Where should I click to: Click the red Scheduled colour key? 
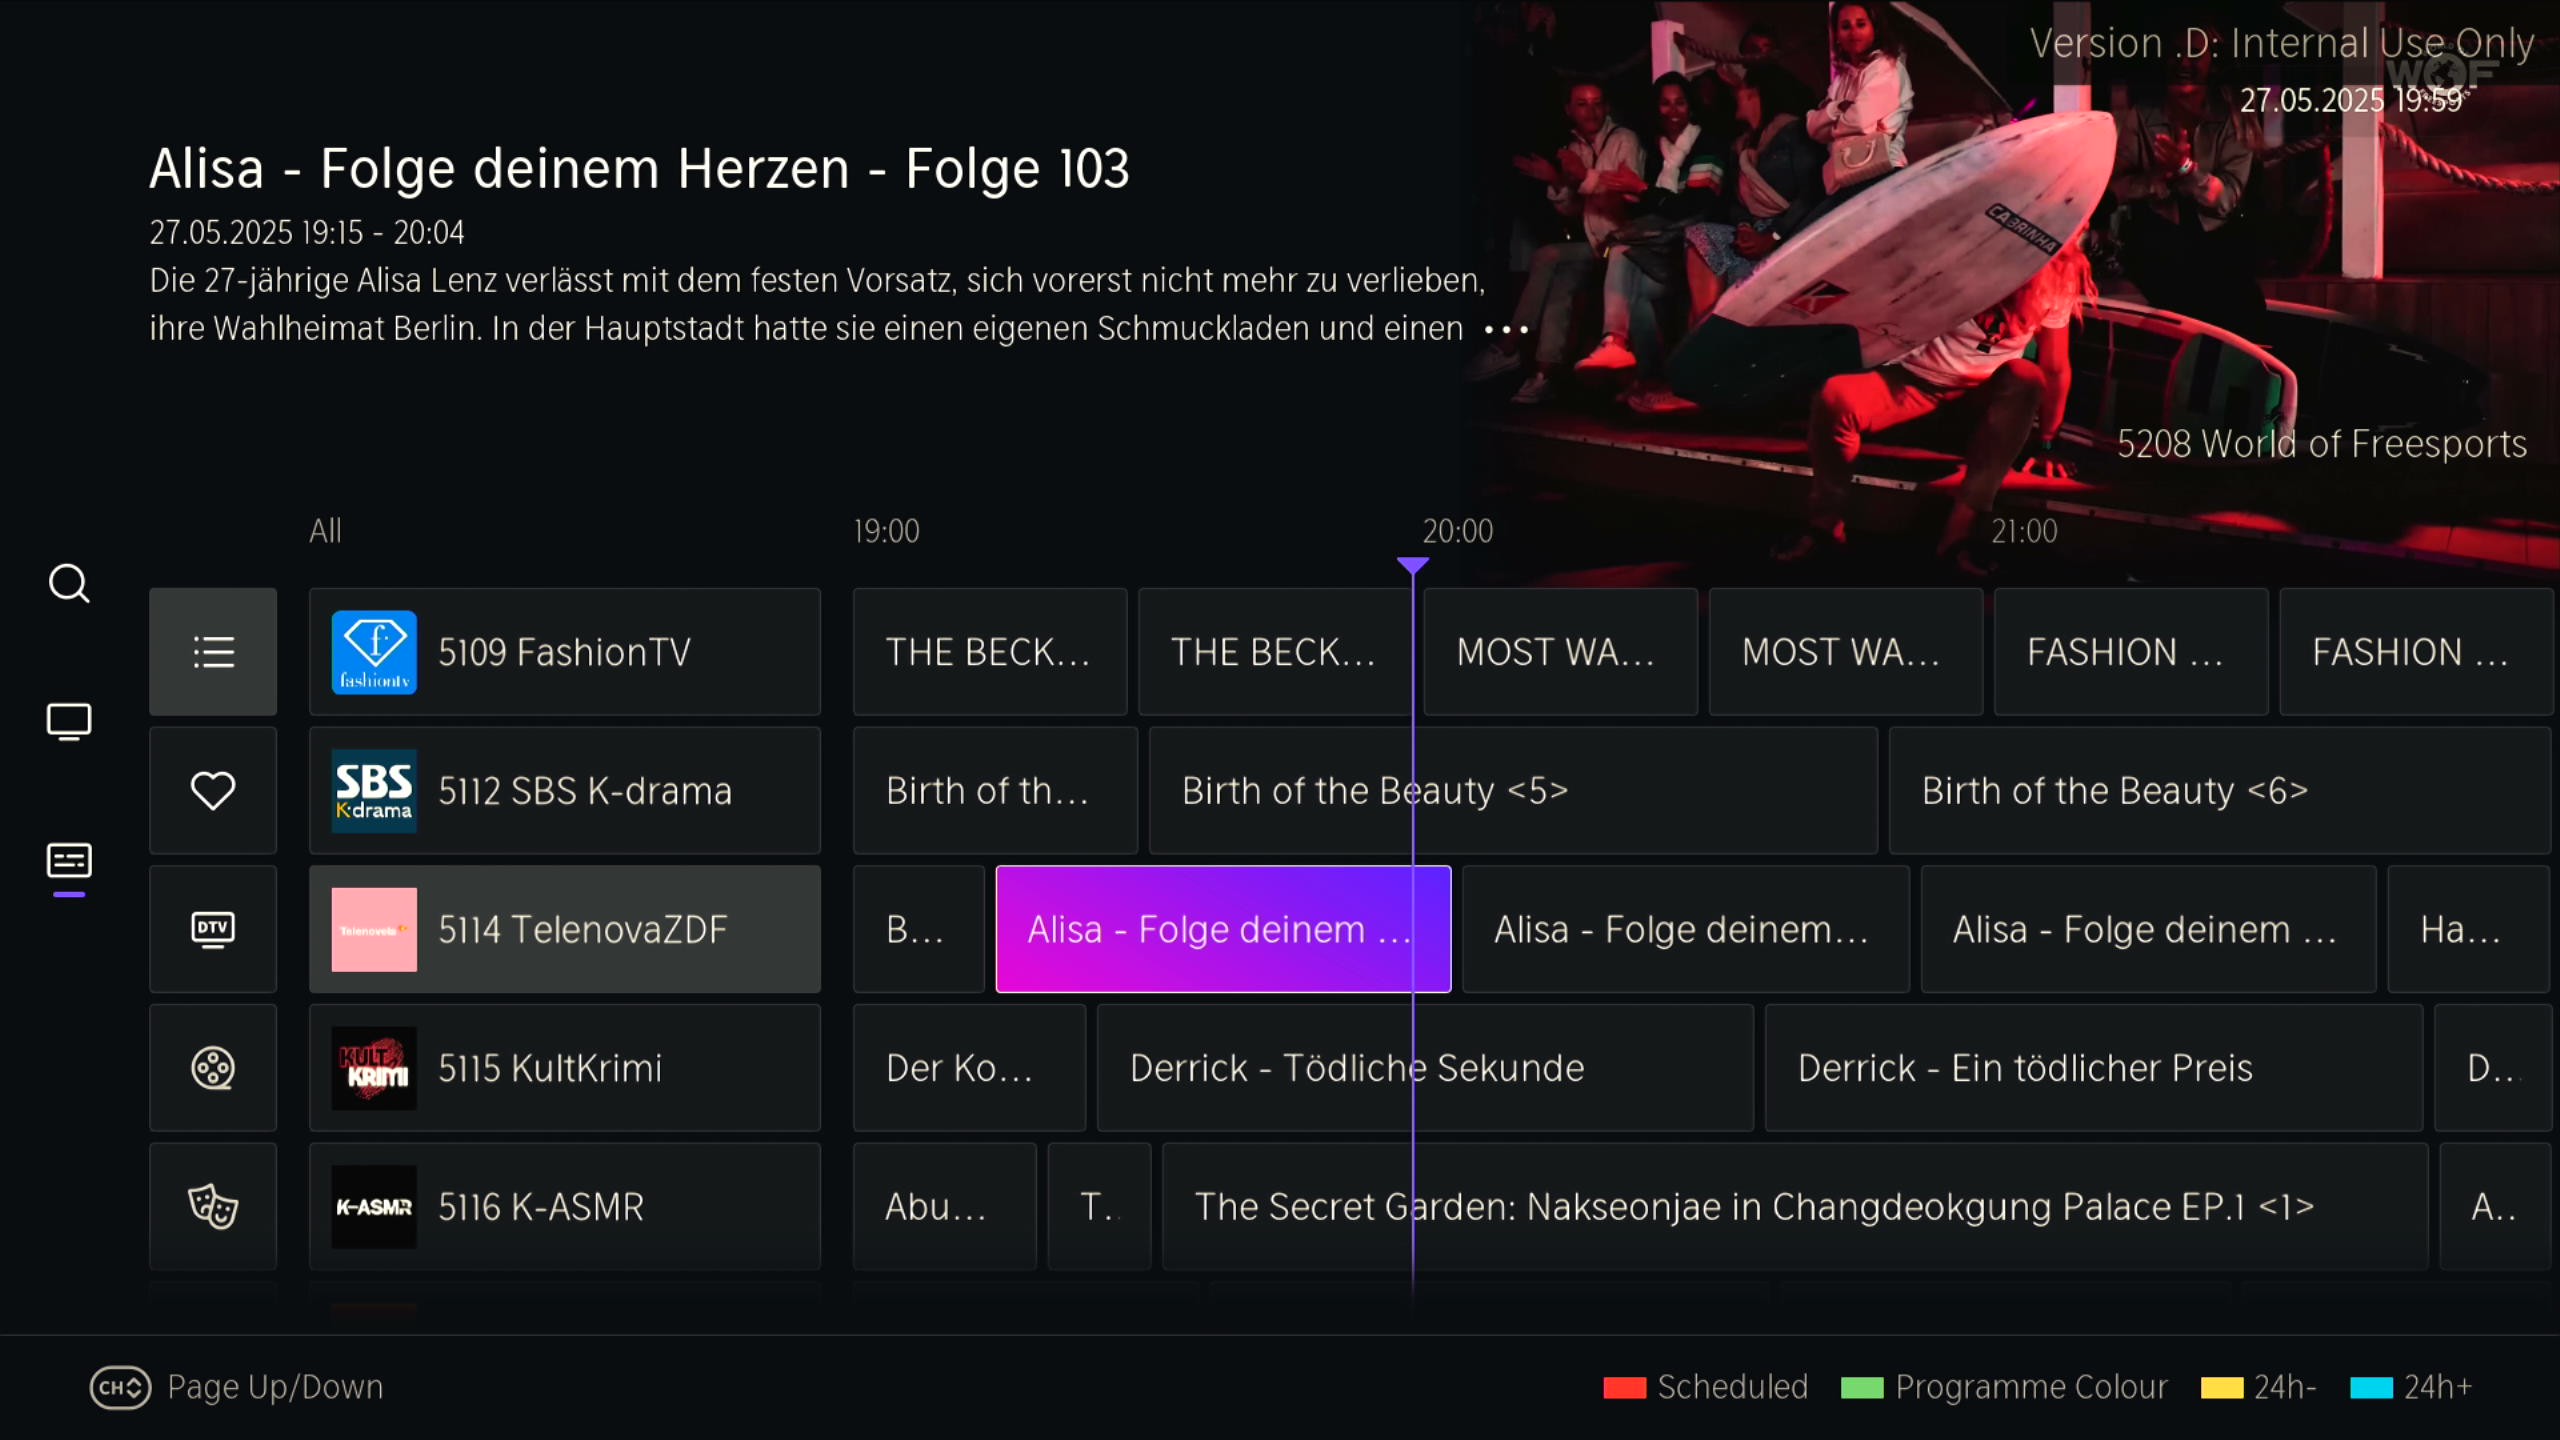(x=1624, y=1388)
